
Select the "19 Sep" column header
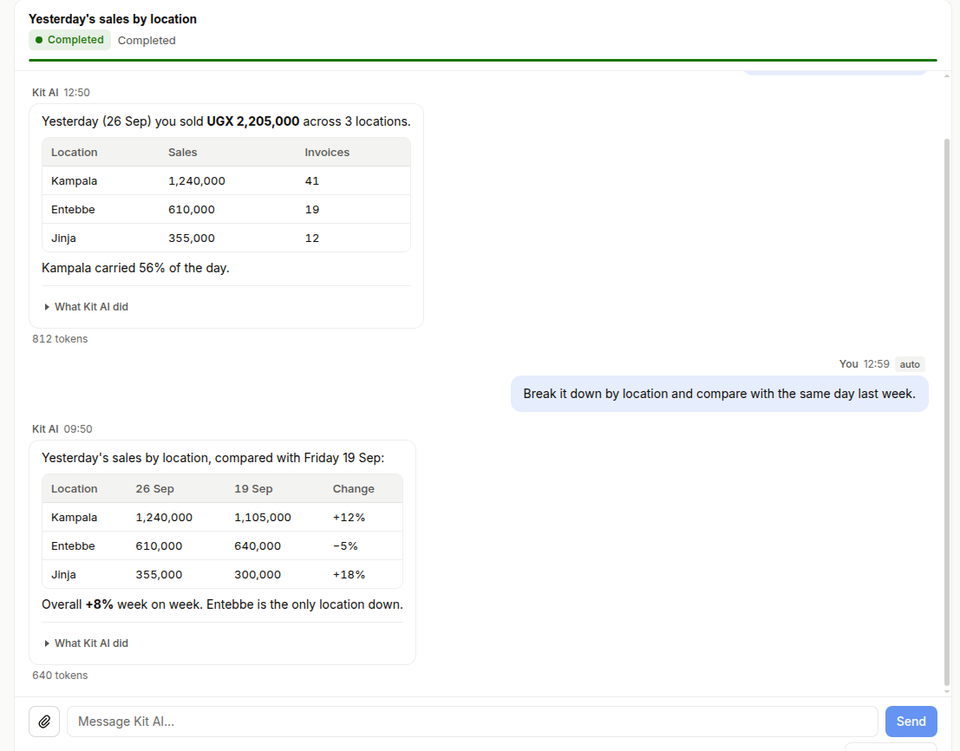pos(253,489)
